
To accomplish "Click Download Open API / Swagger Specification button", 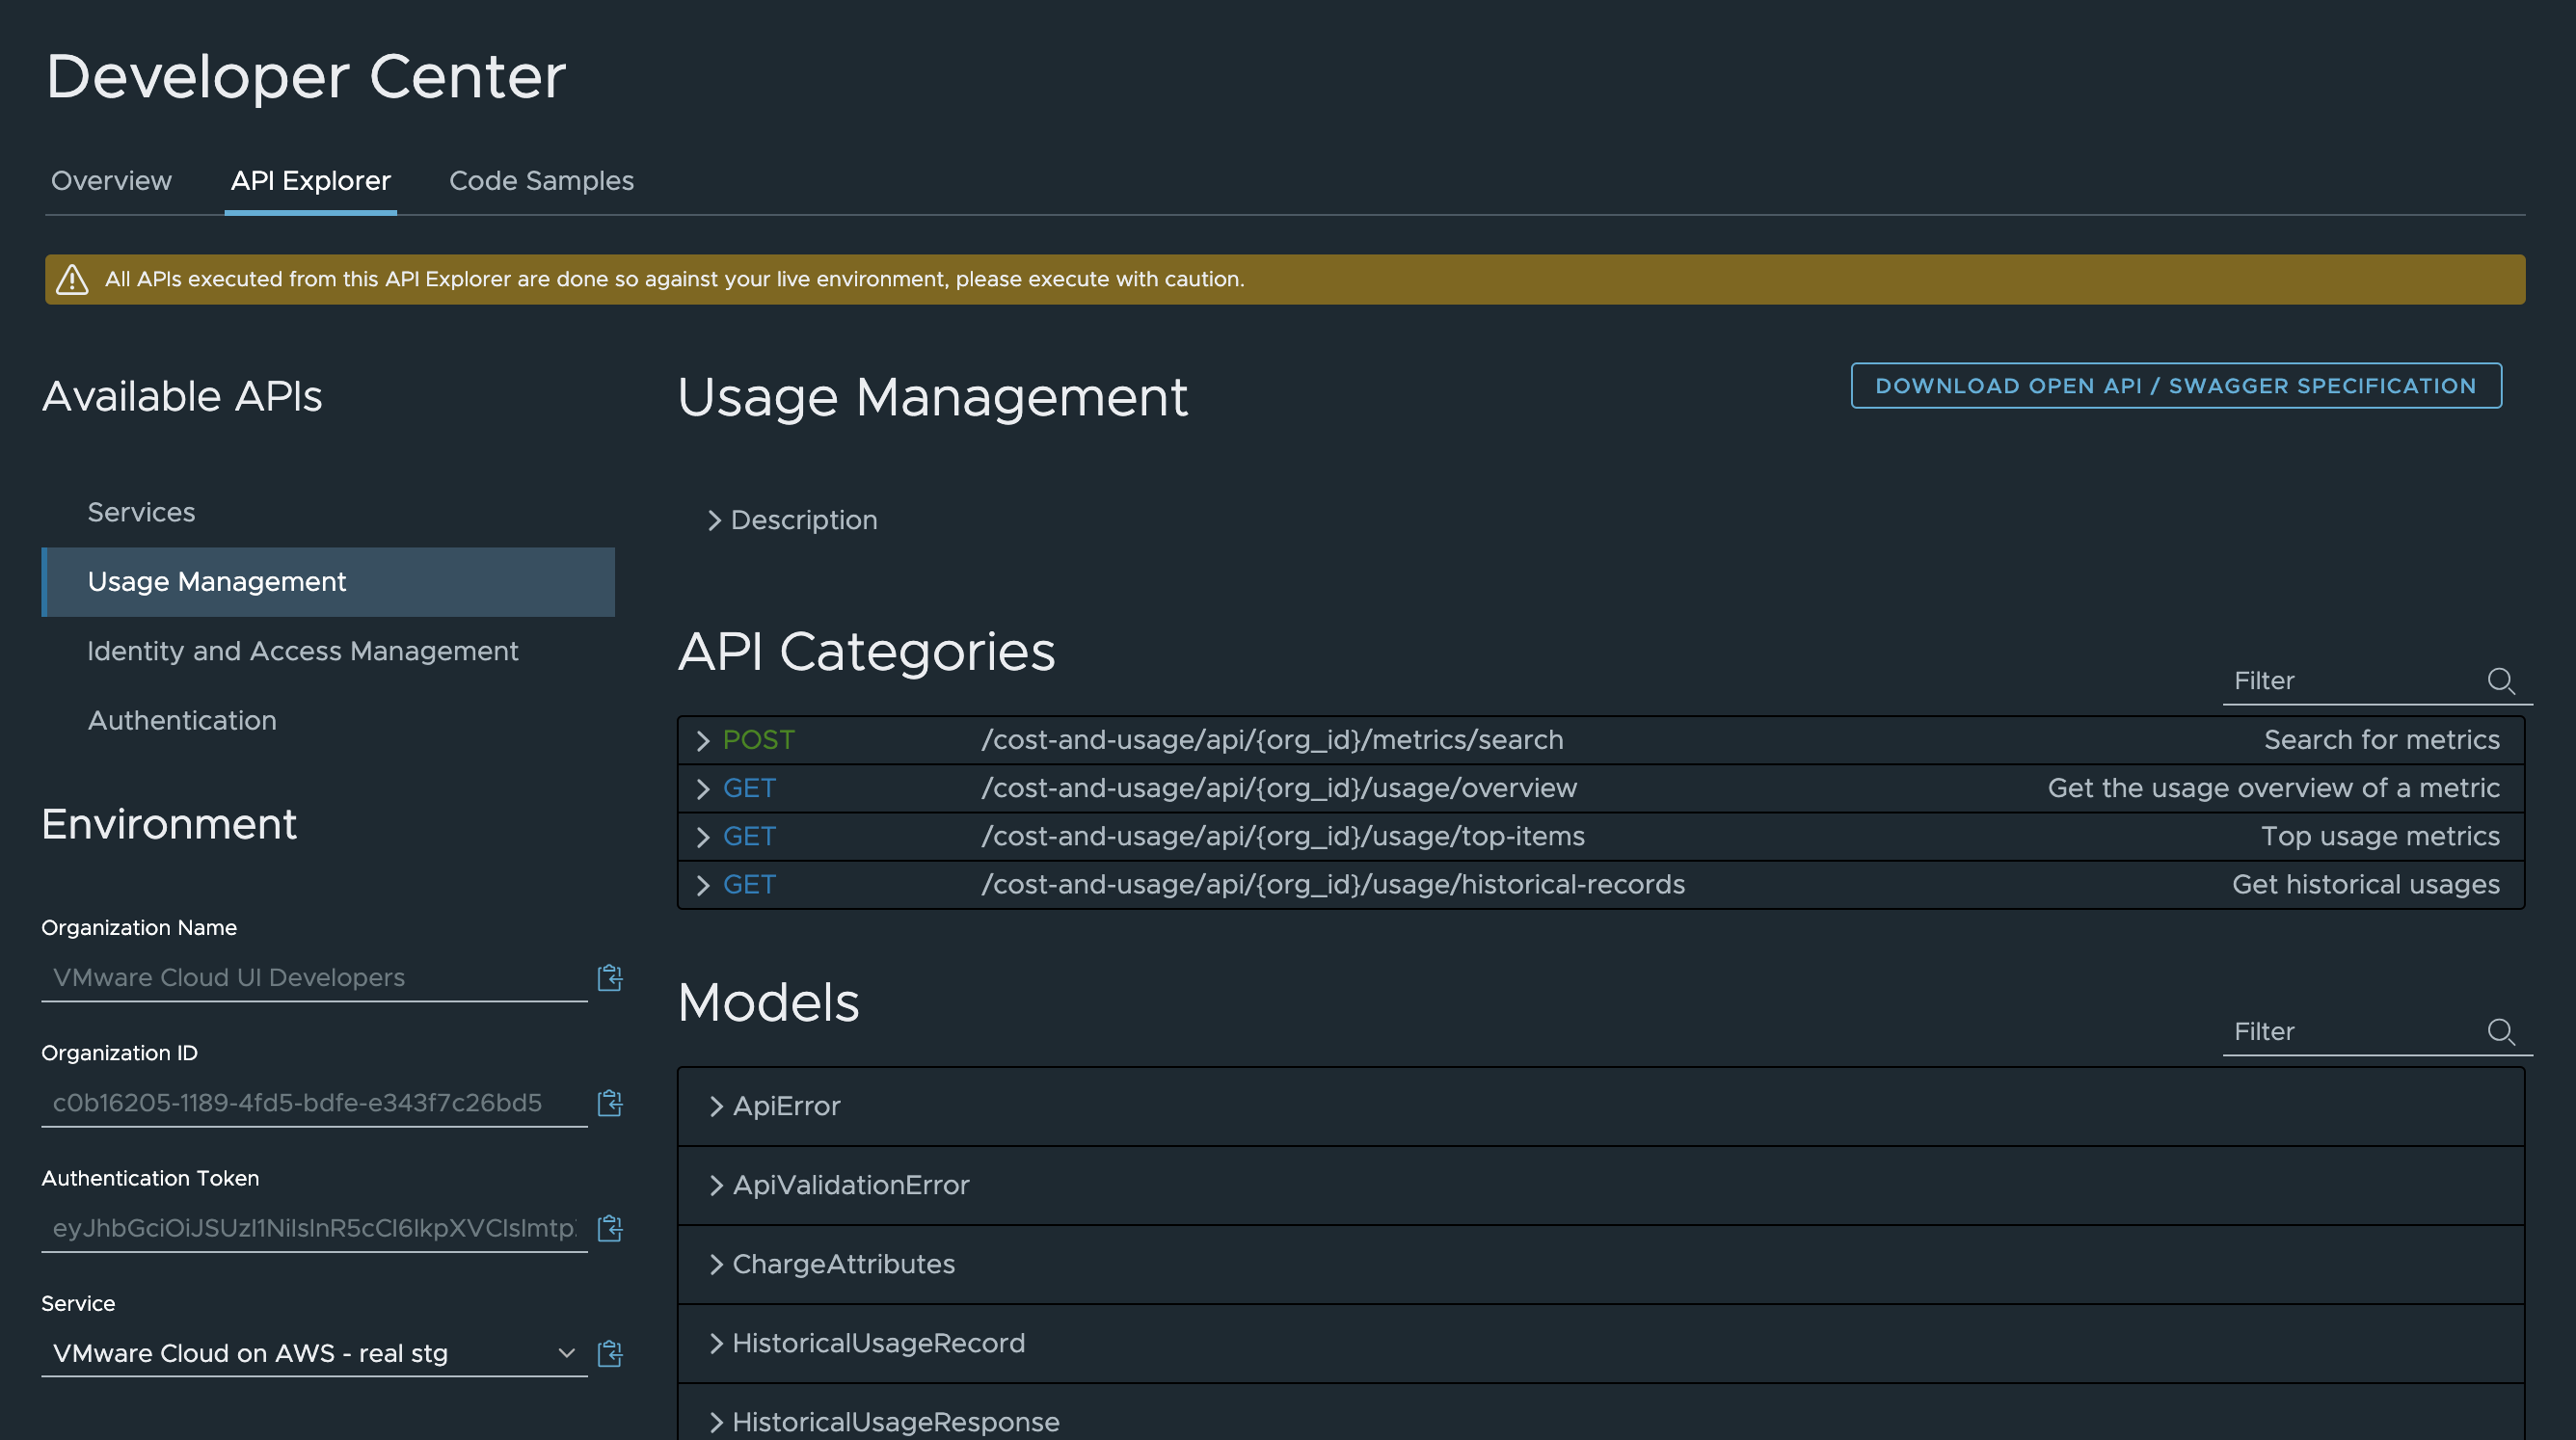I will 2174,384.
